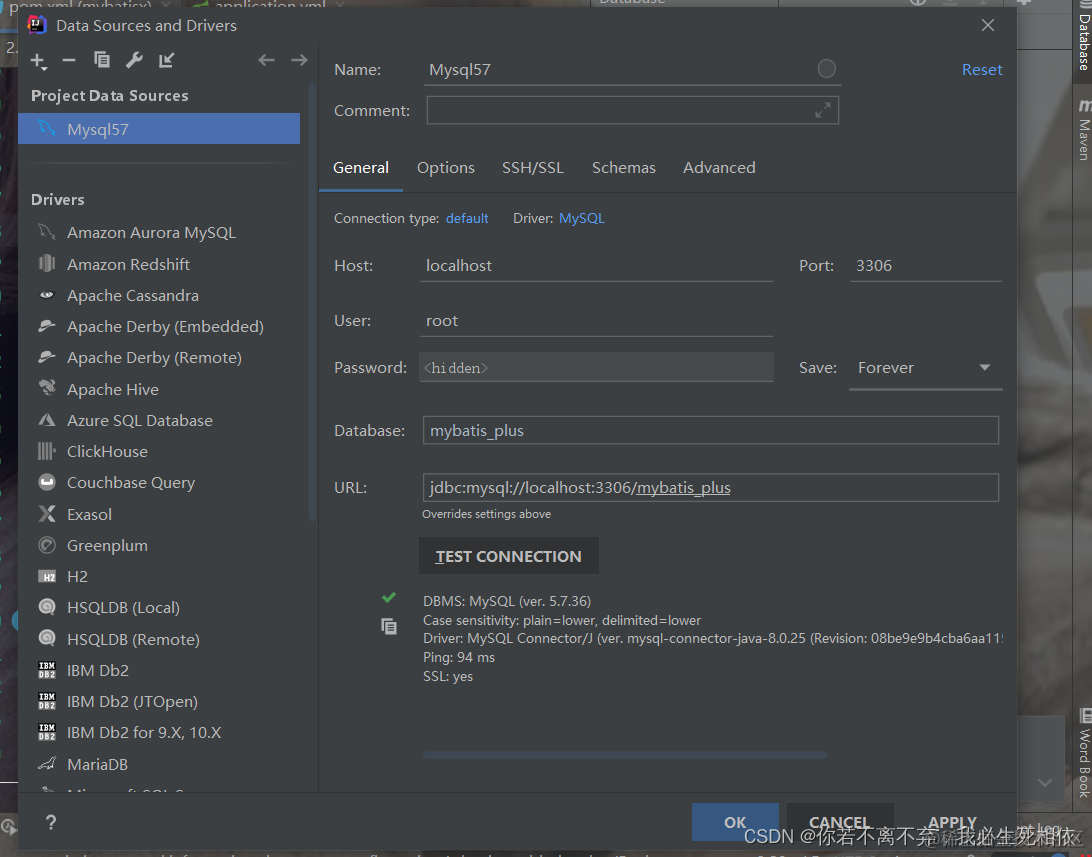Click the Port field

pyautogui.click(x=926, y=266)
